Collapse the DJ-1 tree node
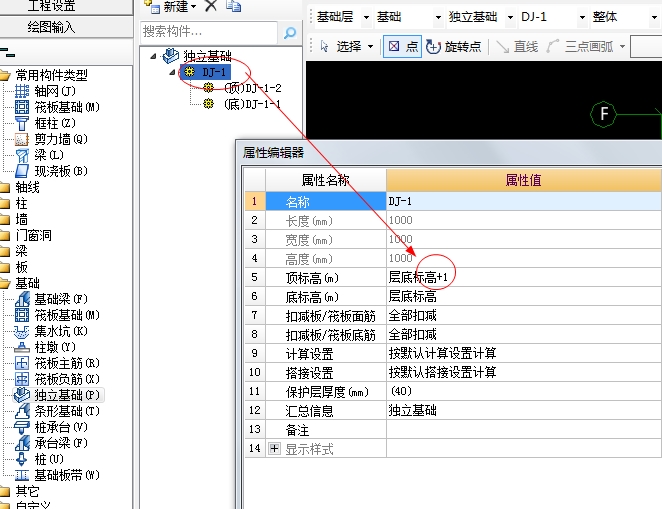Screen dimensions: 662x509 tap(172, 72)
